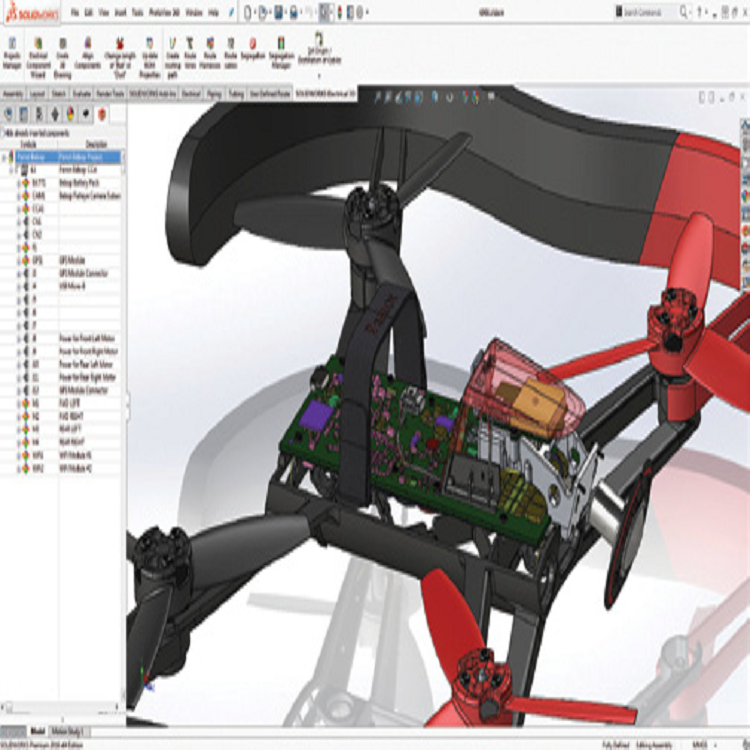Open the Model tab at bottom
This screenshot has height=750, width=750.
pyautogui.click(x=38, y=731)
